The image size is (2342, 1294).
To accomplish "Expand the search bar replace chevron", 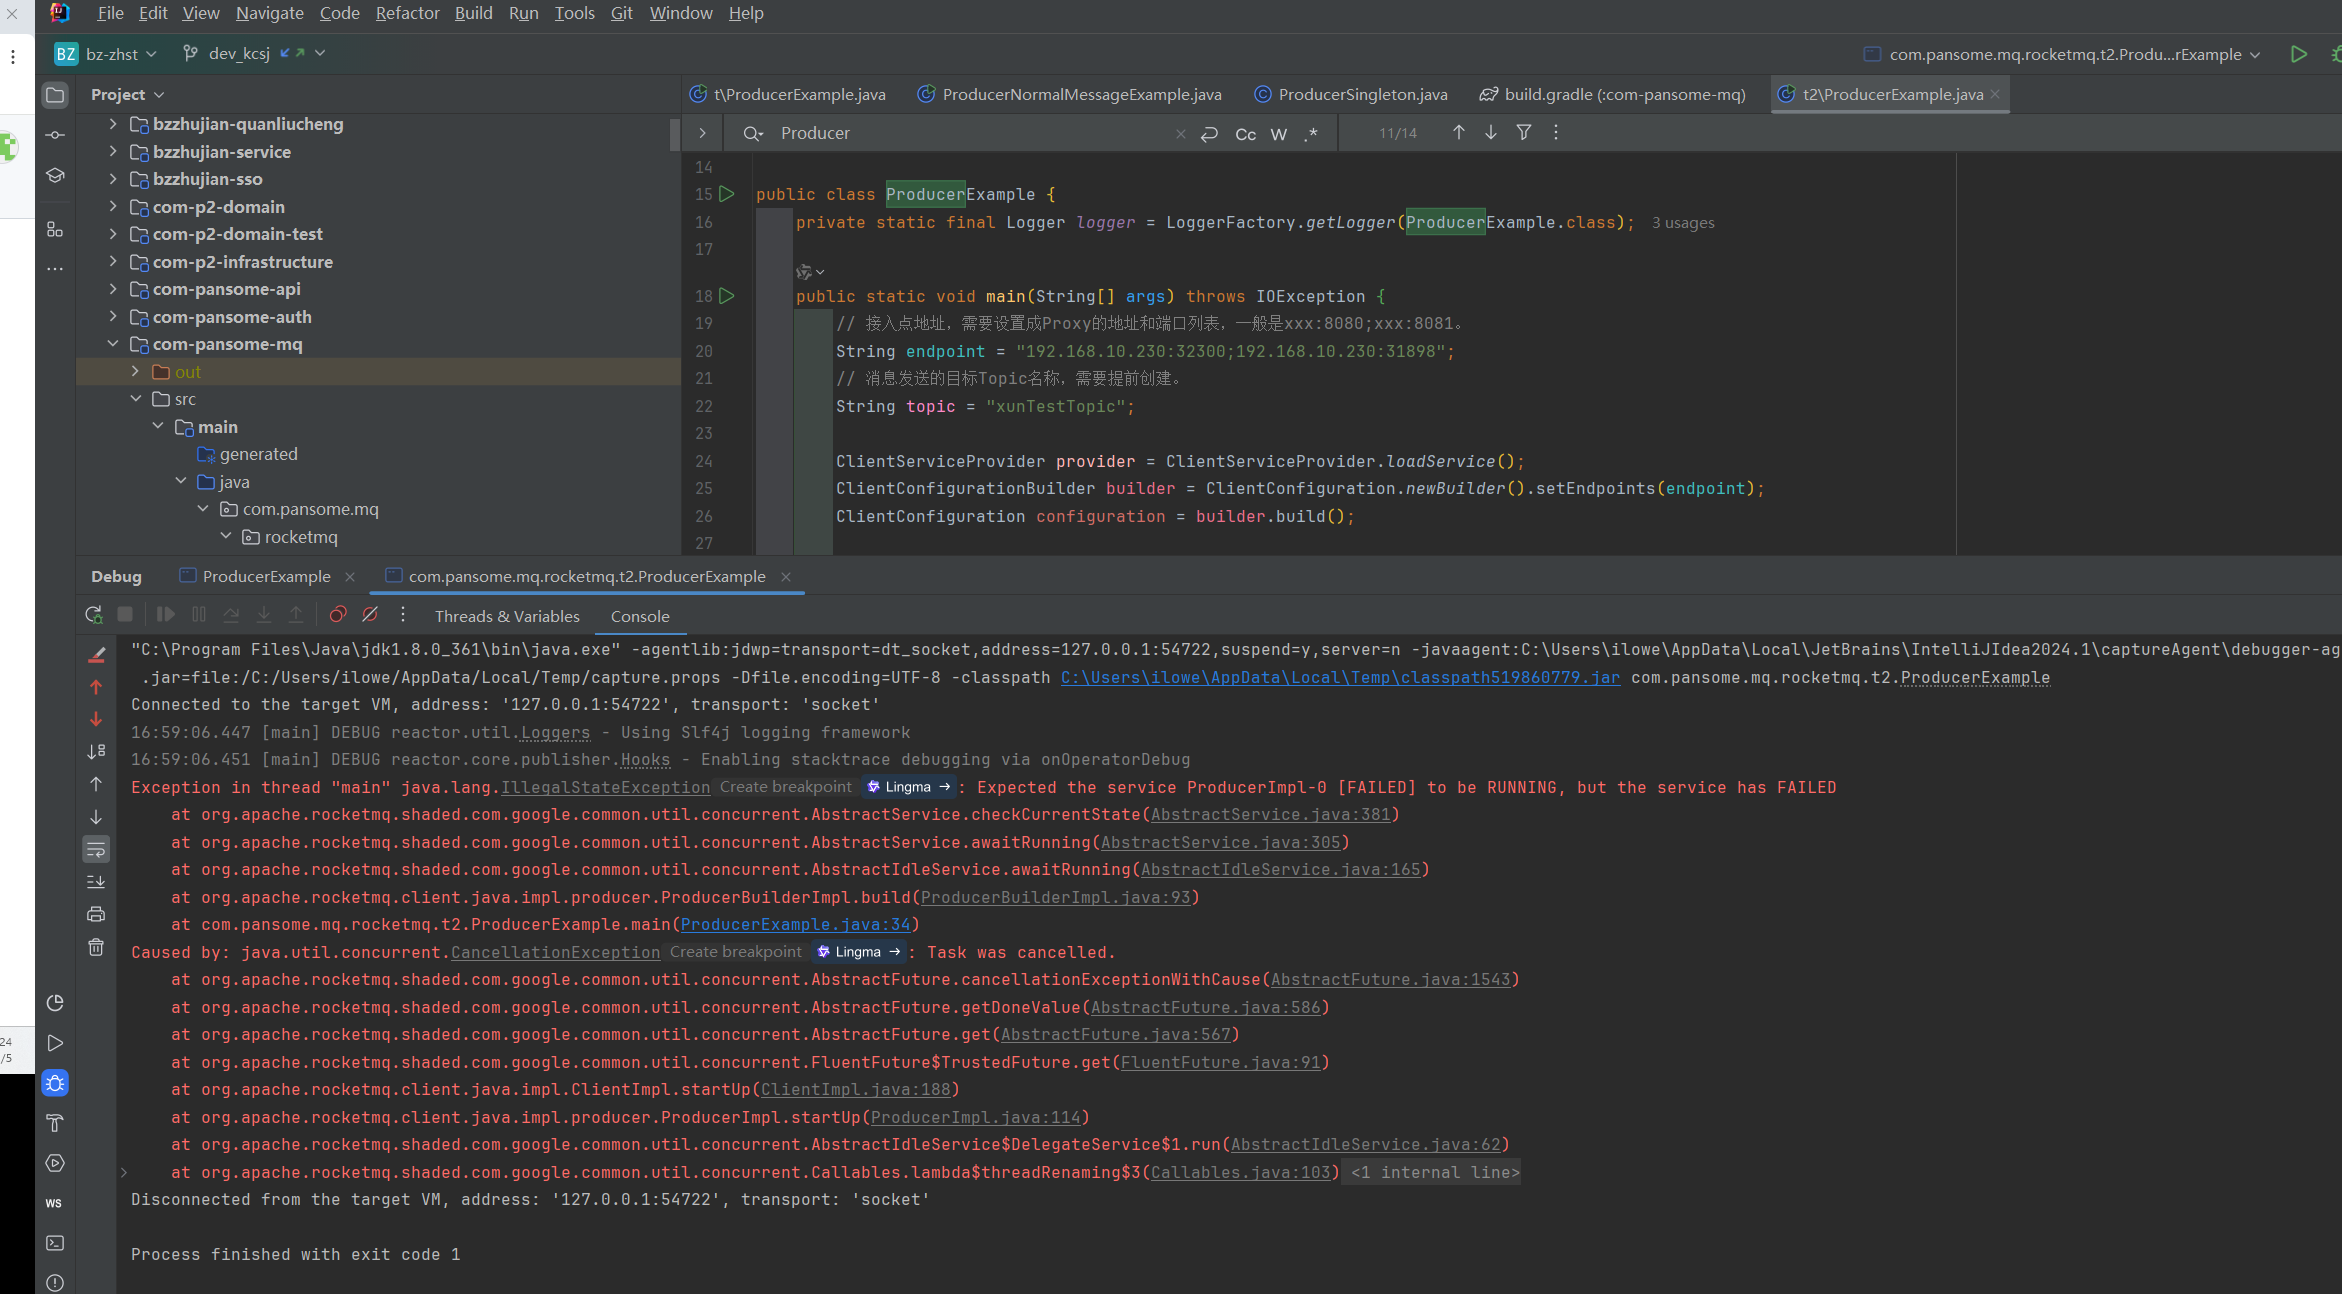I will click(x=703, y=133).
